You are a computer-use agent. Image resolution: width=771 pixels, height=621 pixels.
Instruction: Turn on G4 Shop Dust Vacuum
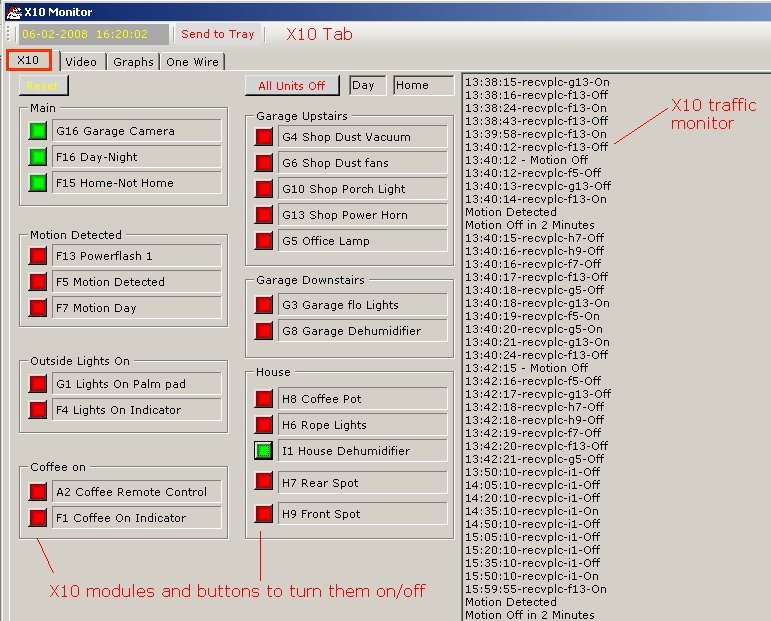point(264,137)
